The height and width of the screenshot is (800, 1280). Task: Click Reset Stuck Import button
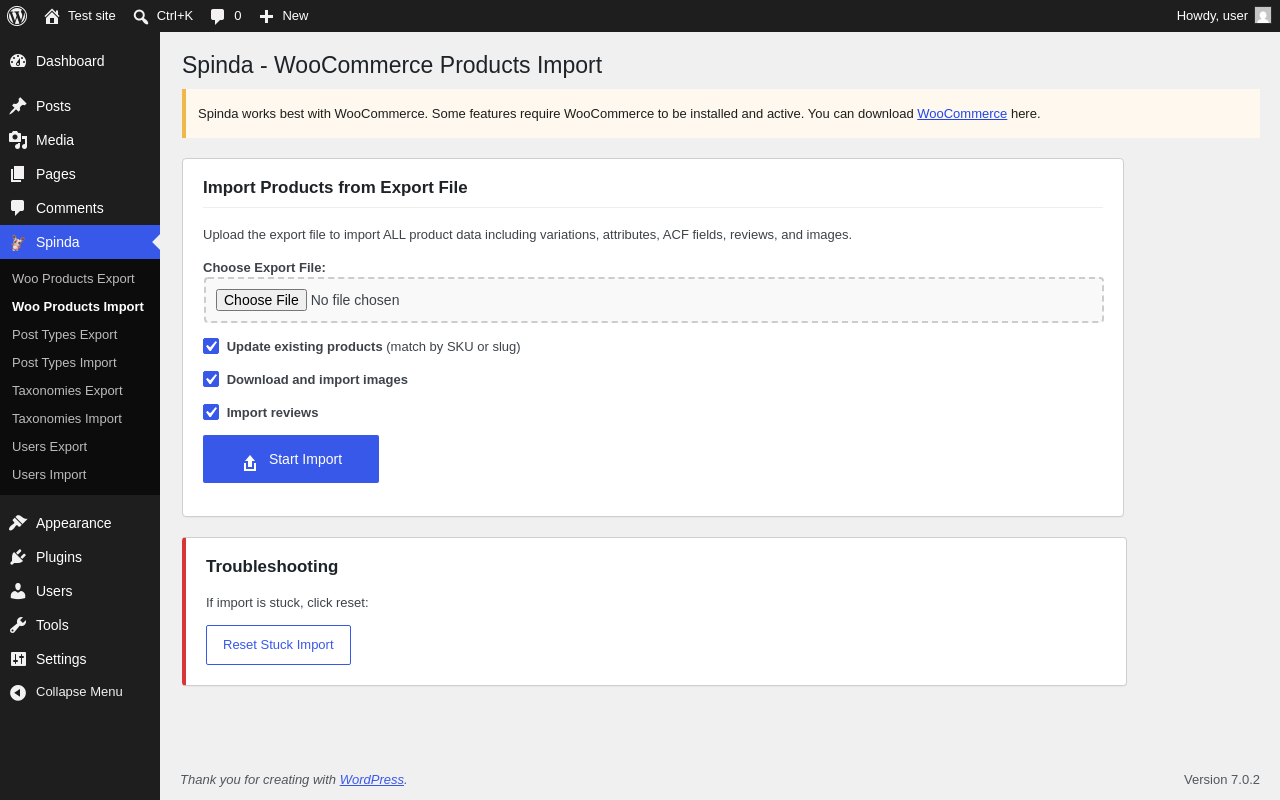point(278,645)
